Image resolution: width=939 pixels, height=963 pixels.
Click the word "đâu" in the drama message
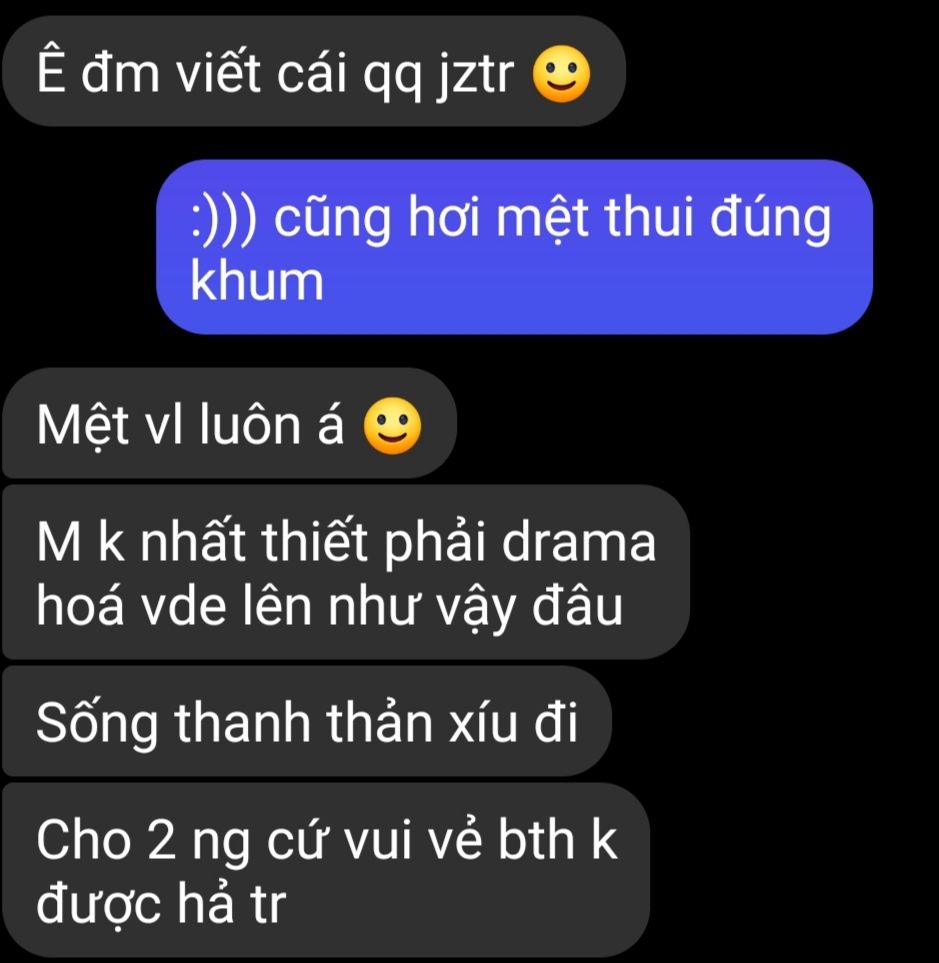pos(577,606)
